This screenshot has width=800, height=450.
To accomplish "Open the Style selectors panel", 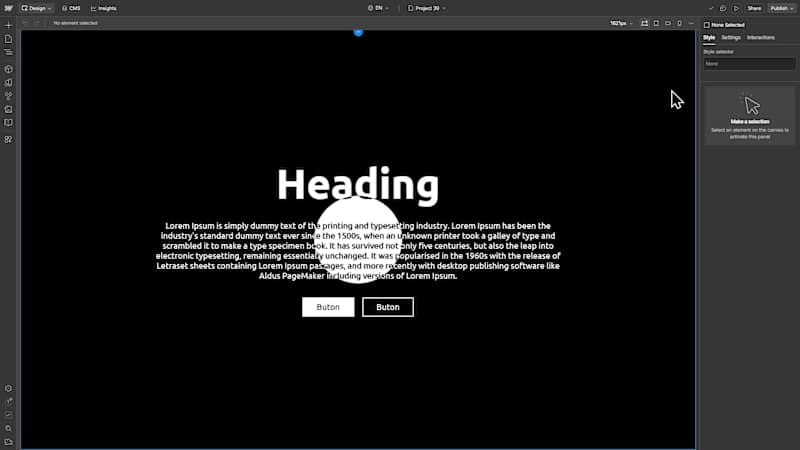I will (8, 96).
